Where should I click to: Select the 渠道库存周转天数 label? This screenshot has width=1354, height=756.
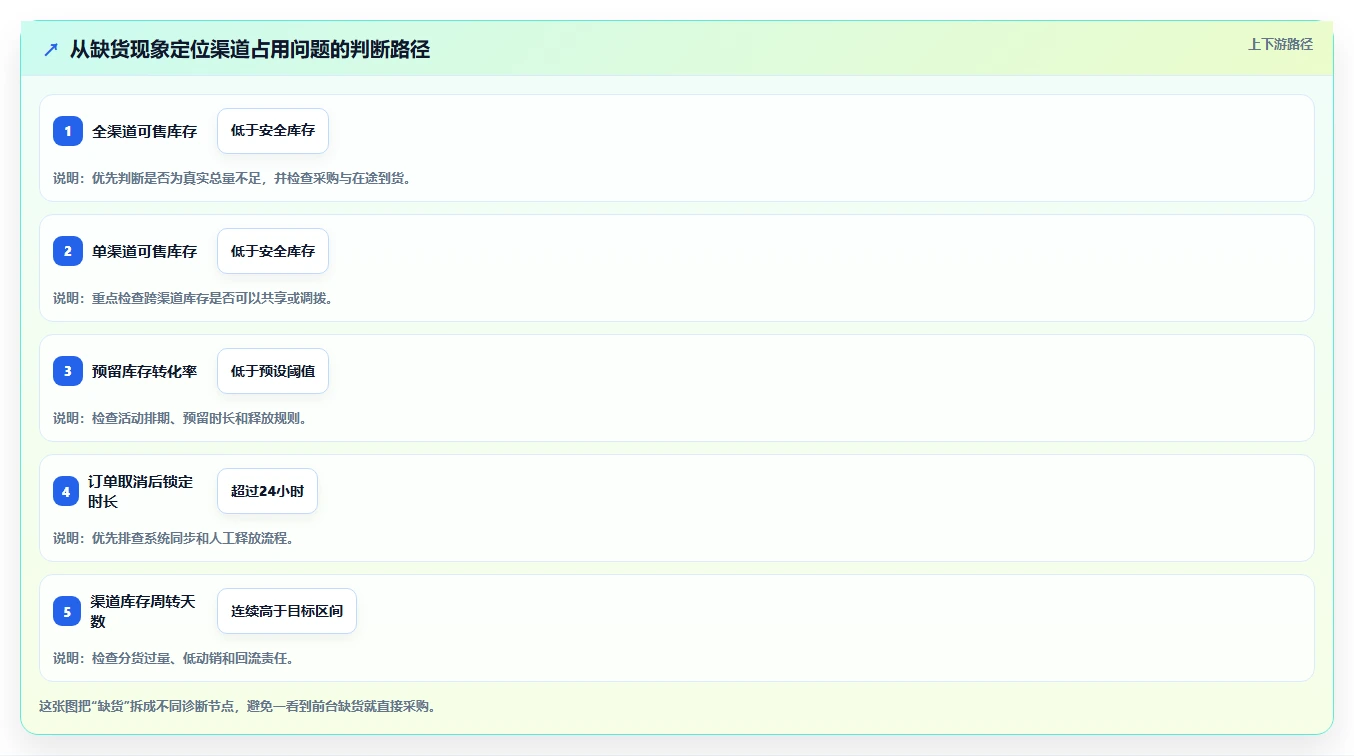point(143,611)
